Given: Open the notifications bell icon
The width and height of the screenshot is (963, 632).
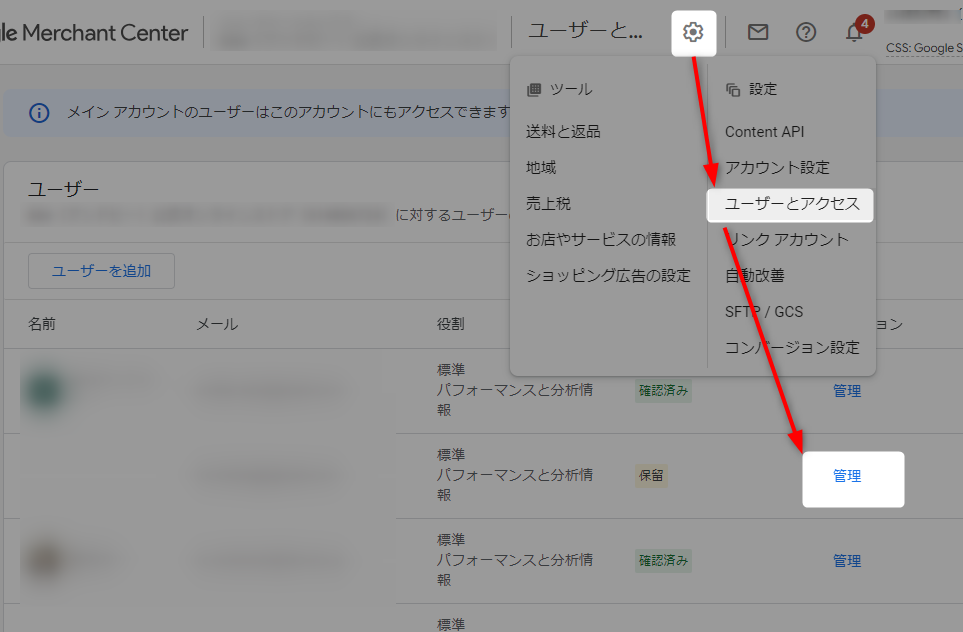Looking at the screenshot, I should pyautogui.click(x=854, y=32).
